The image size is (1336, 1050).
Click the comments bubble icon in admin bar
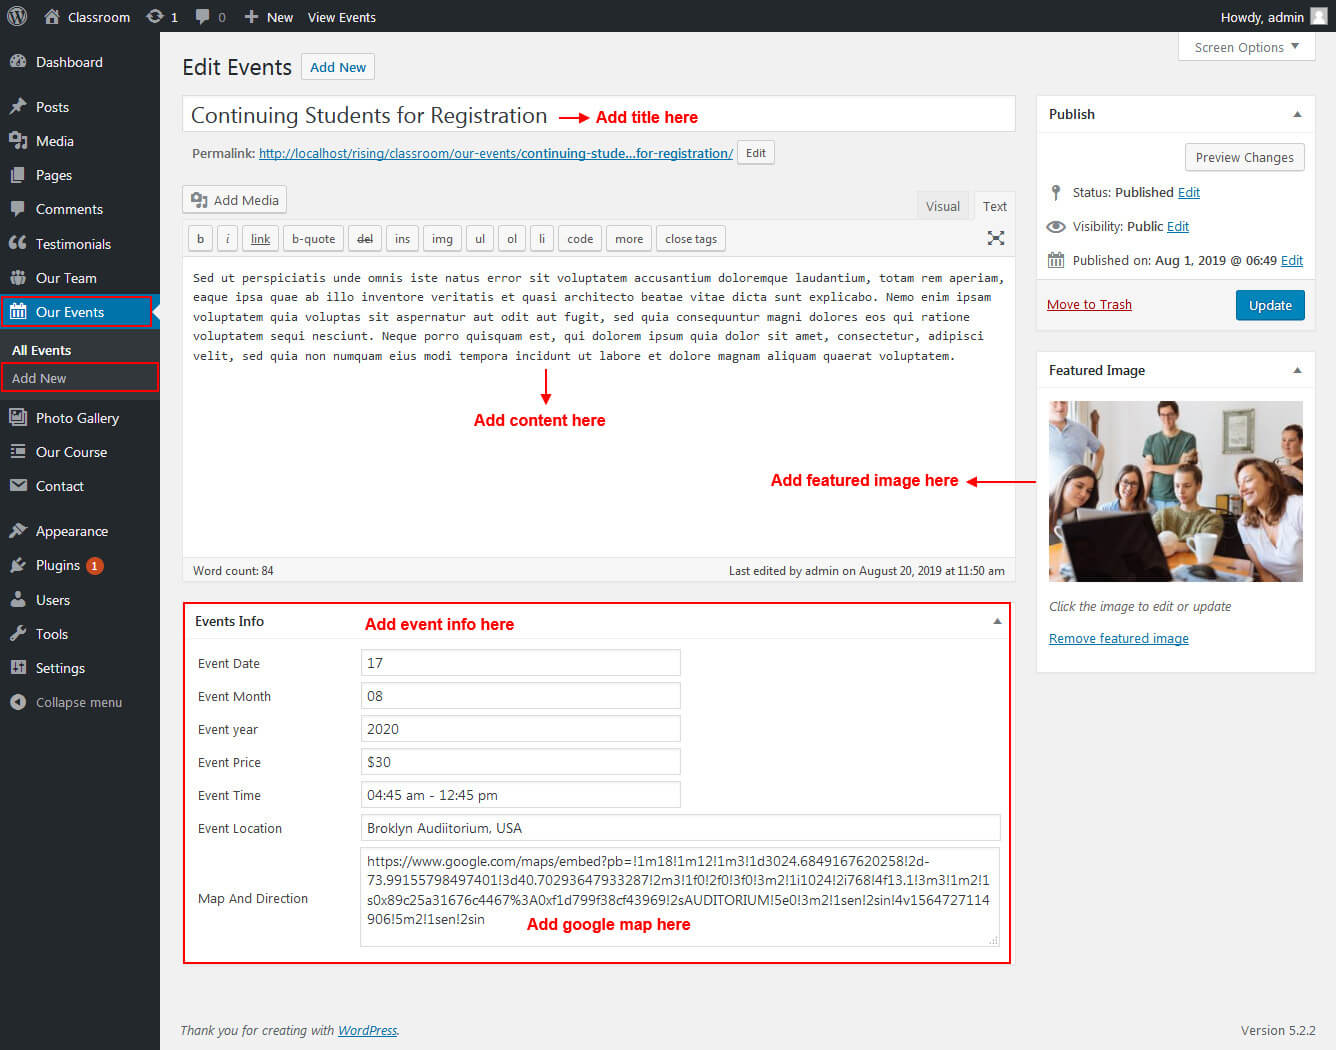tap(203, 17)
